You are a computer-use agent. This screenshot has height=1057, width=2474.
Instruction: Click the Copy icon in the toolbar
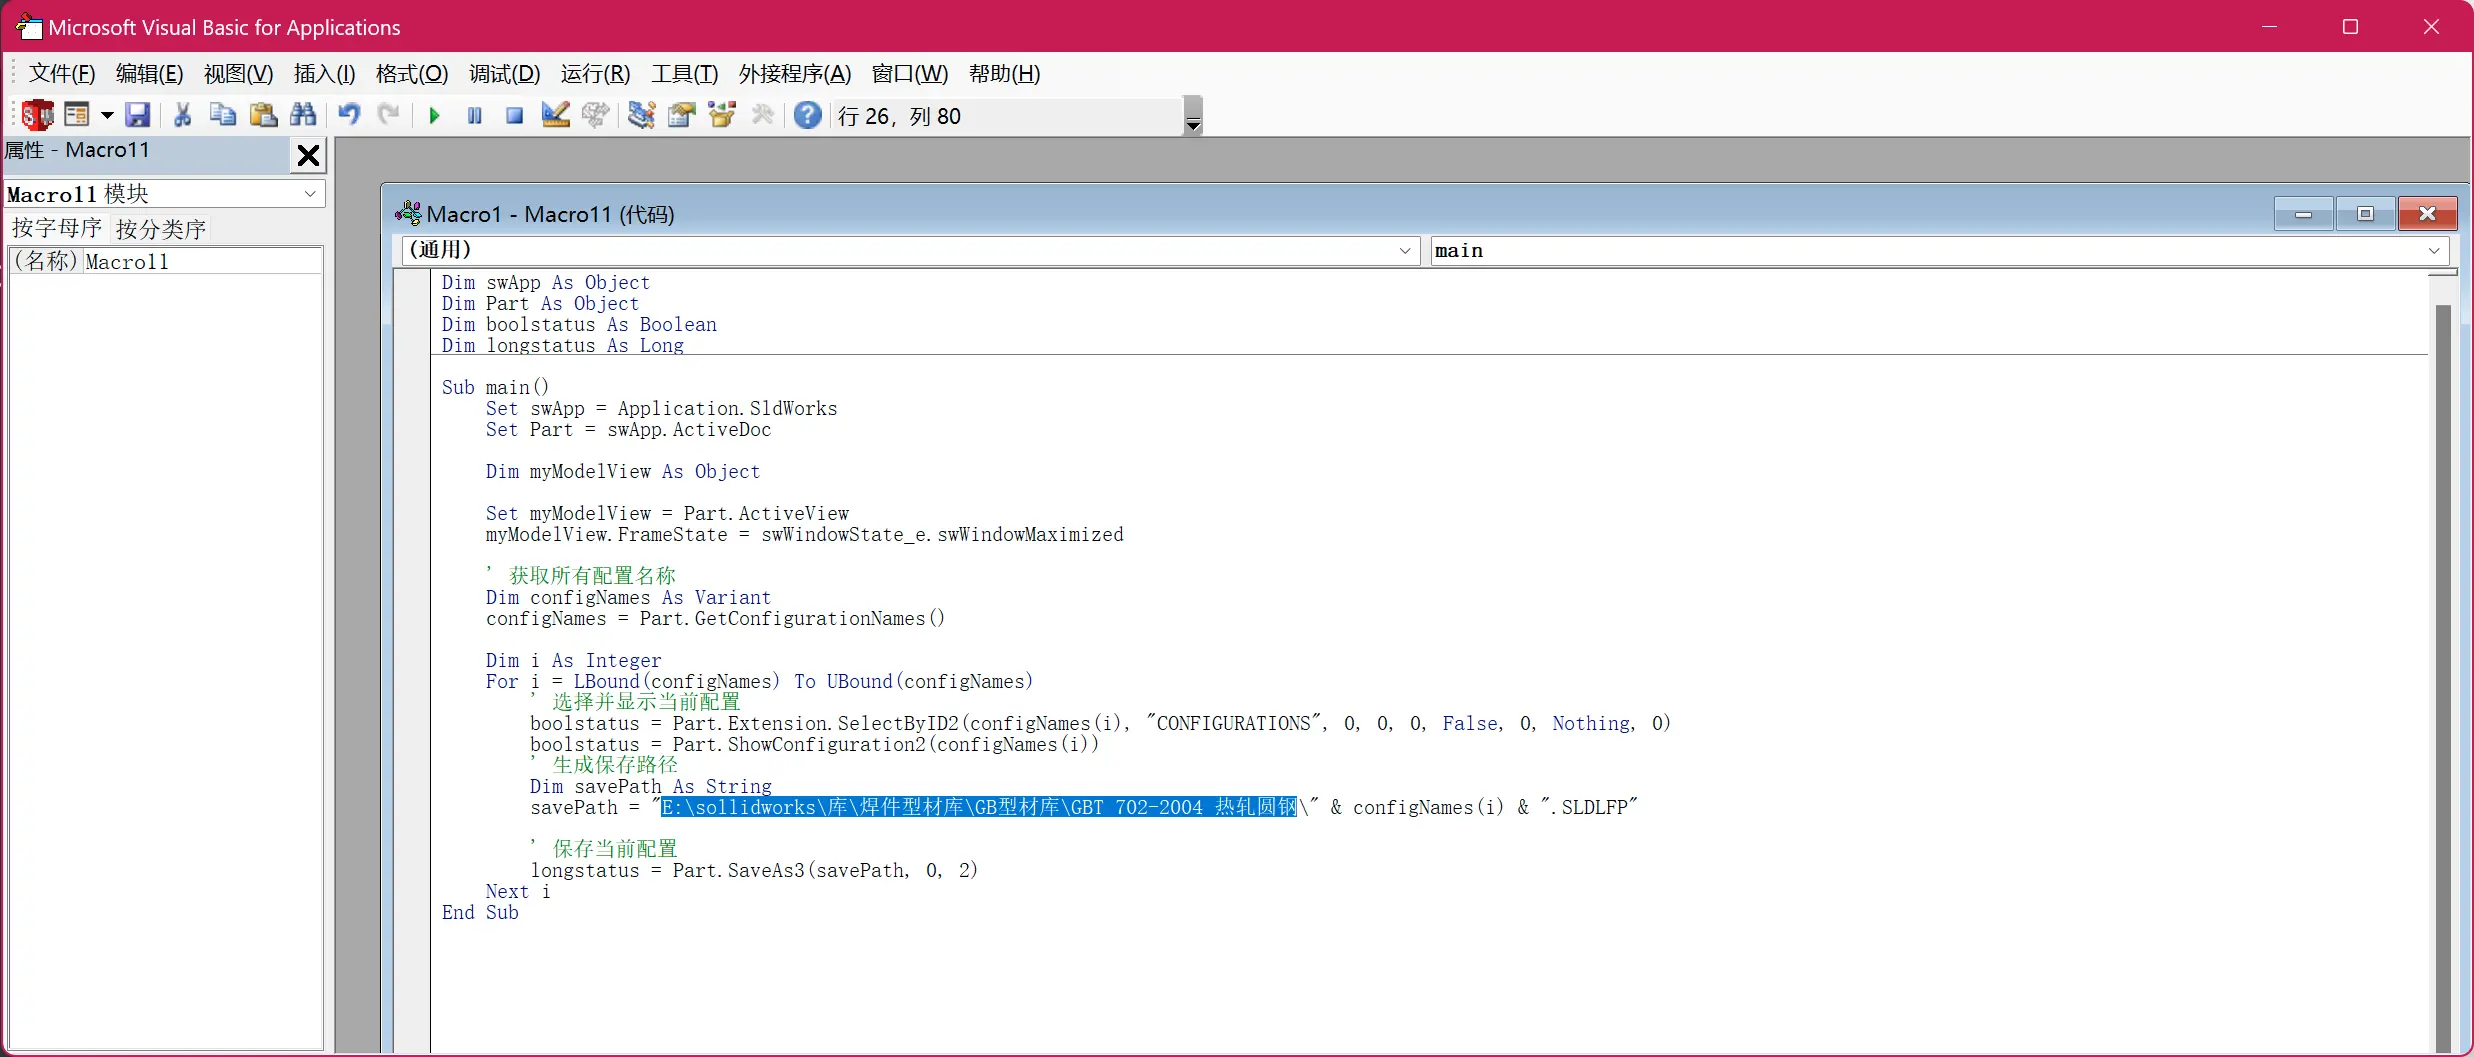pos(223,116)
